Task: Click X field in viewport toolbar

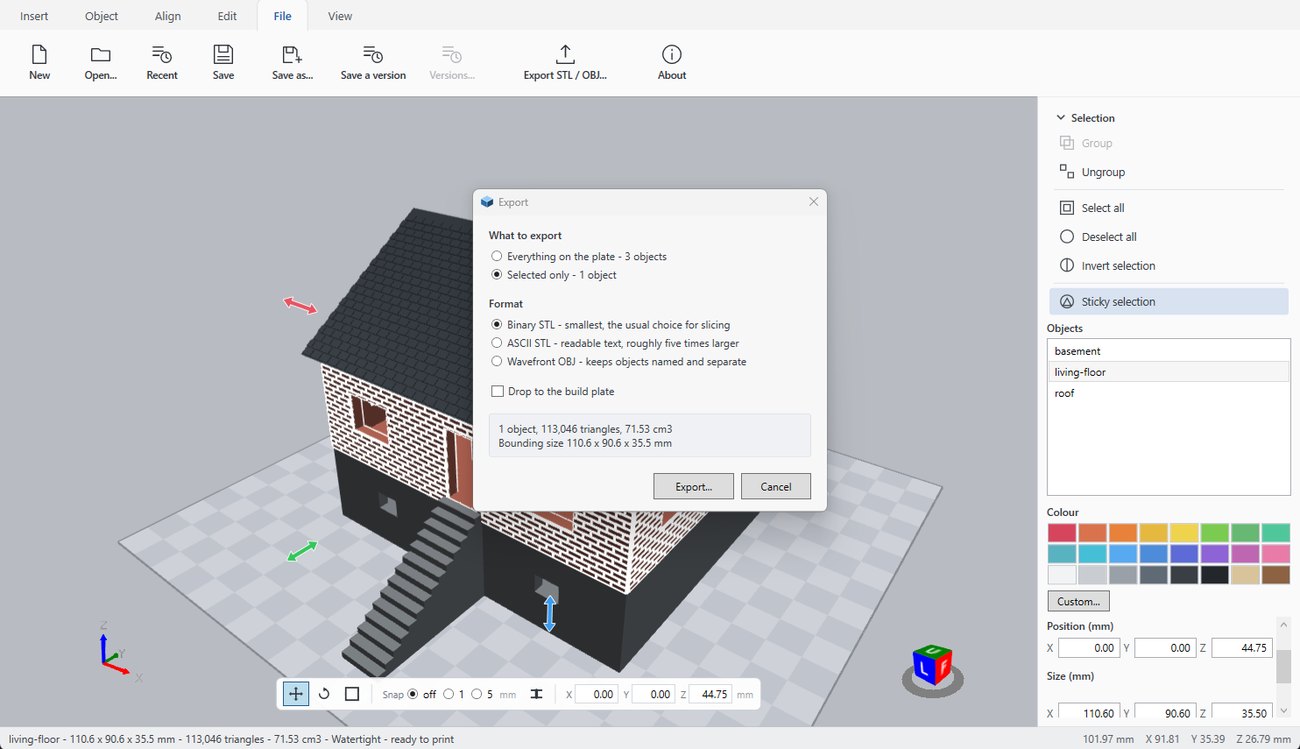Action: pos(596,694)
